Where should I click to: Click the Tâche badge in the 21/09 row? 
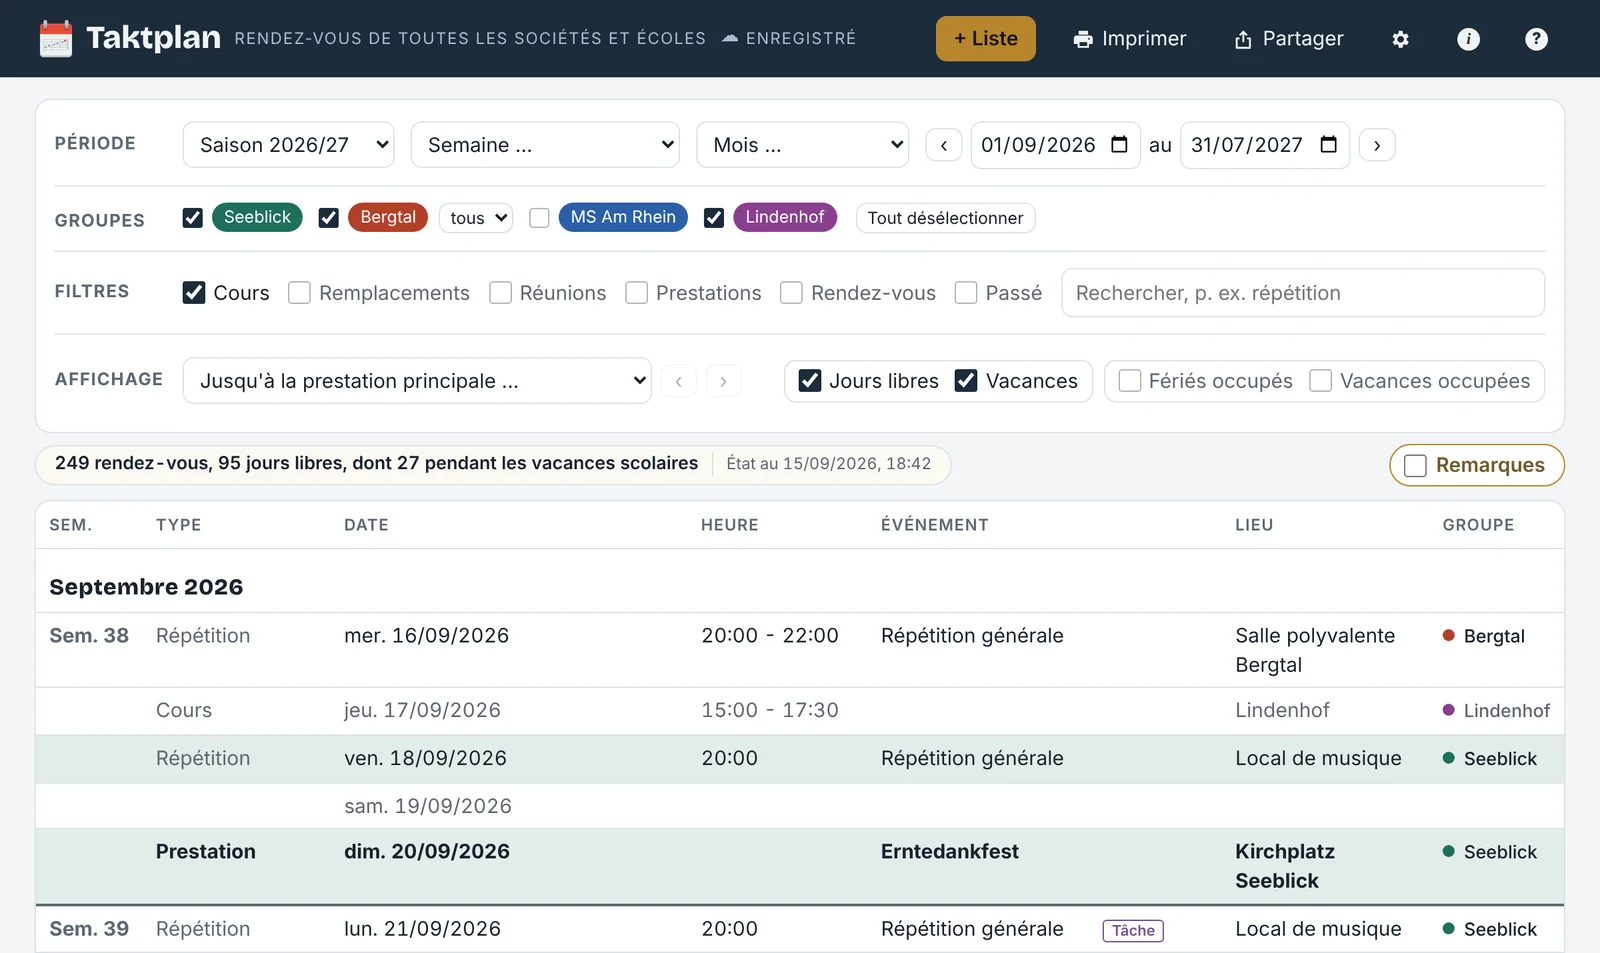click(1133, 930)
